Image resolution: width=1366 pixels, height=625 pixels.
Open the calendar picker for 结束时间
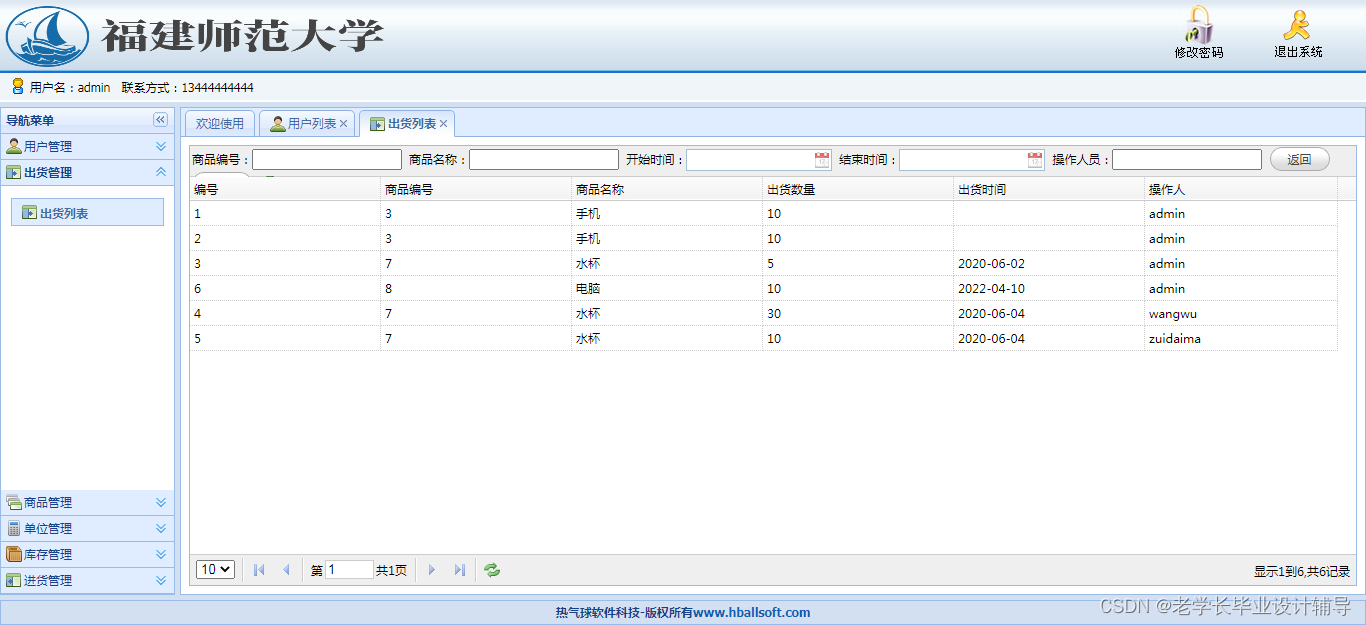[1035, 159]
